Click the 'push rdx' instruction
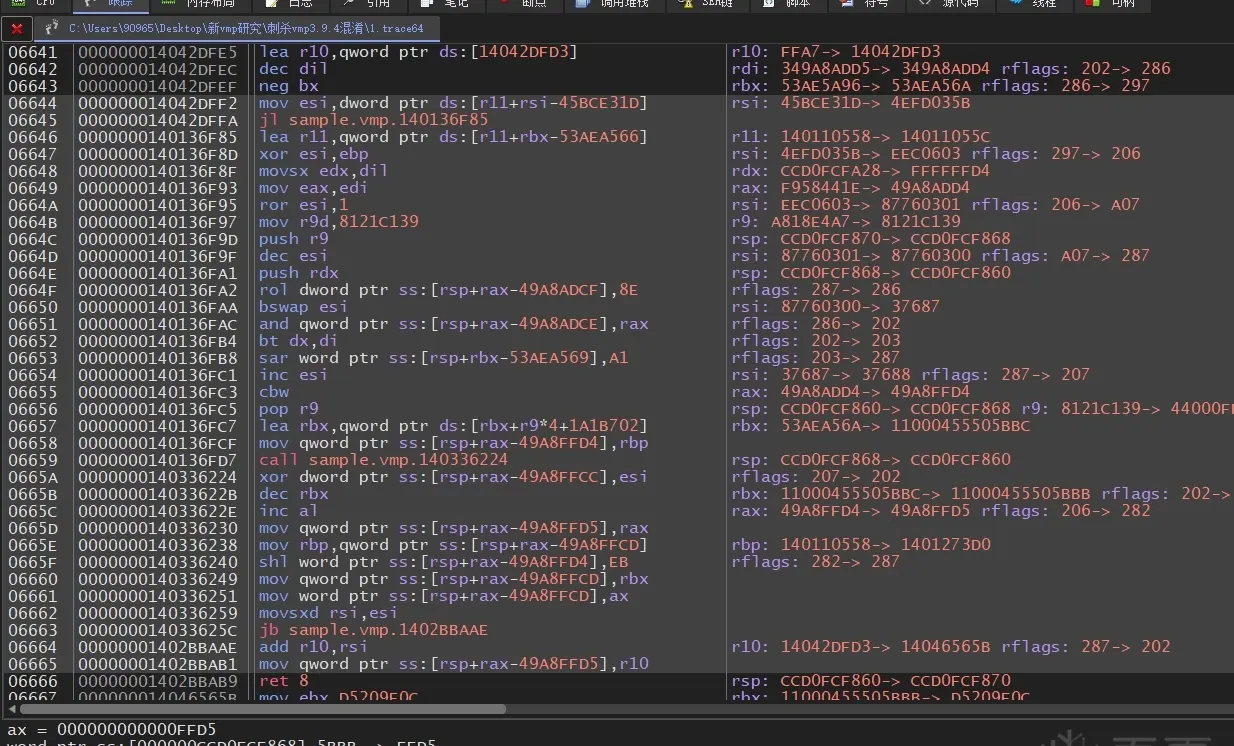The image size is (1234, 746). click(298, 273)
